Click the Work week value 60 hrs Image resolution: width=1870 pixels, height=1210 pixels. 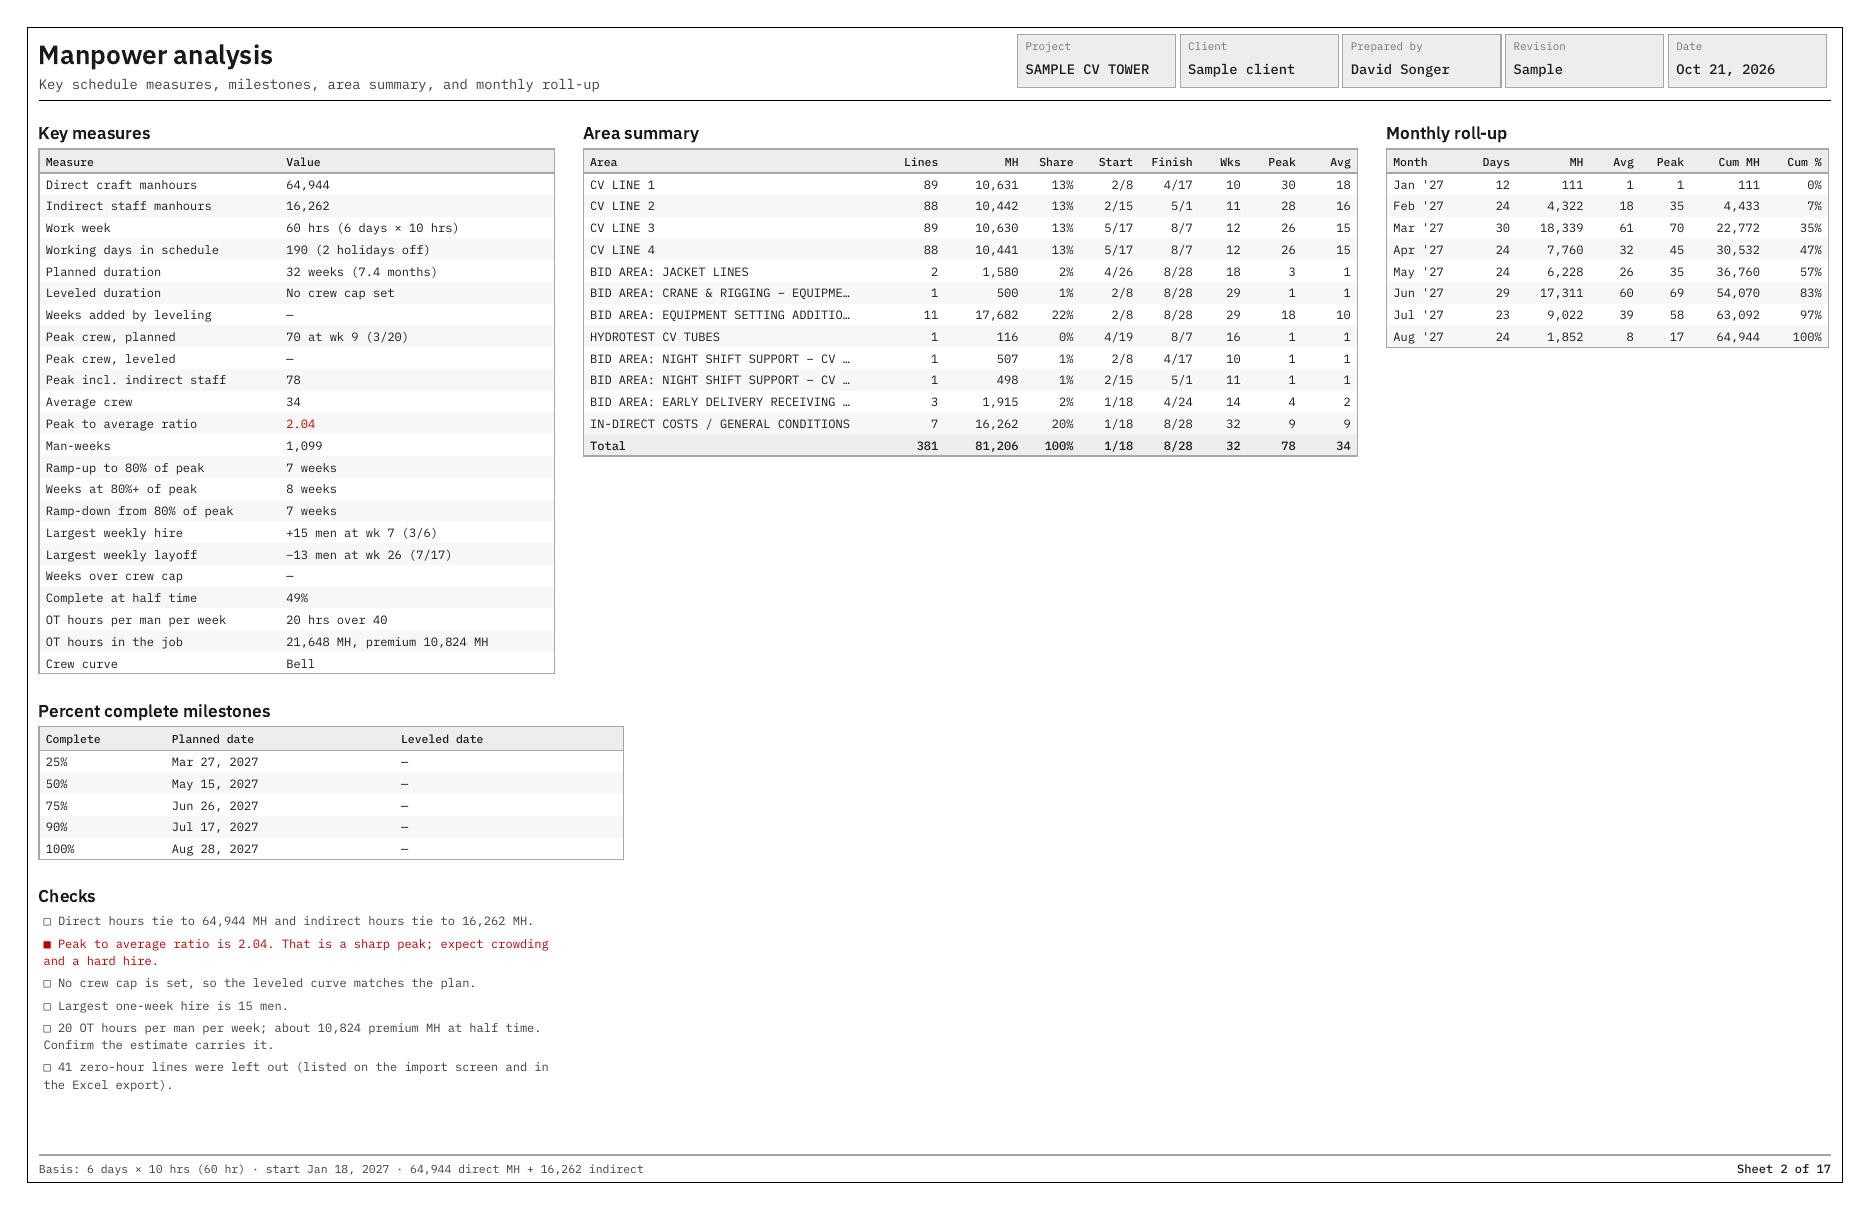[372, 228]
